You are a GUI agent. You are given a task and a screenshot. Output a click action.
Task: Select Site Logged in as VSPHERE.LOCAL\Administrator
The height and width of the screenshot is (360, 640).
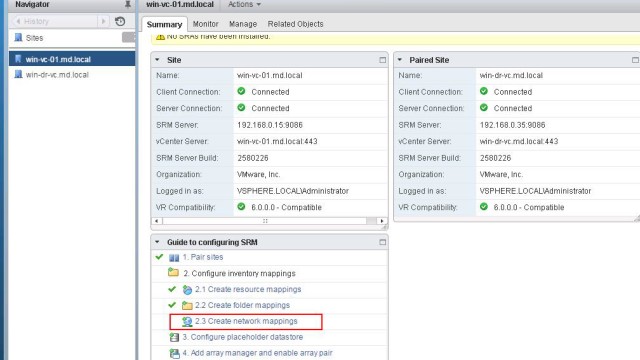[x=293, y=191]
